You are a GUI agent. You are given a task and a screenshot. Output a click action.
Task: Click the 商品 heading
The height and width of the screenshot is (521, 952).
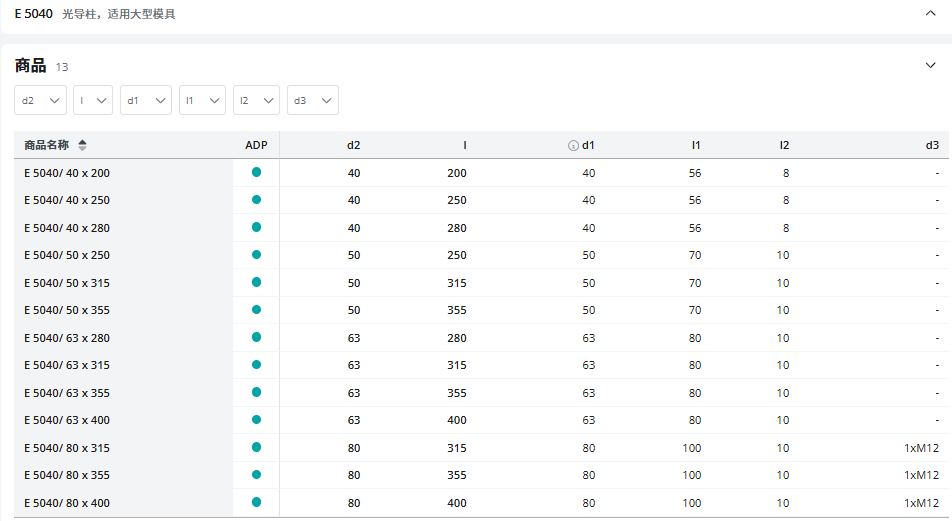click(x=30, y=66)
